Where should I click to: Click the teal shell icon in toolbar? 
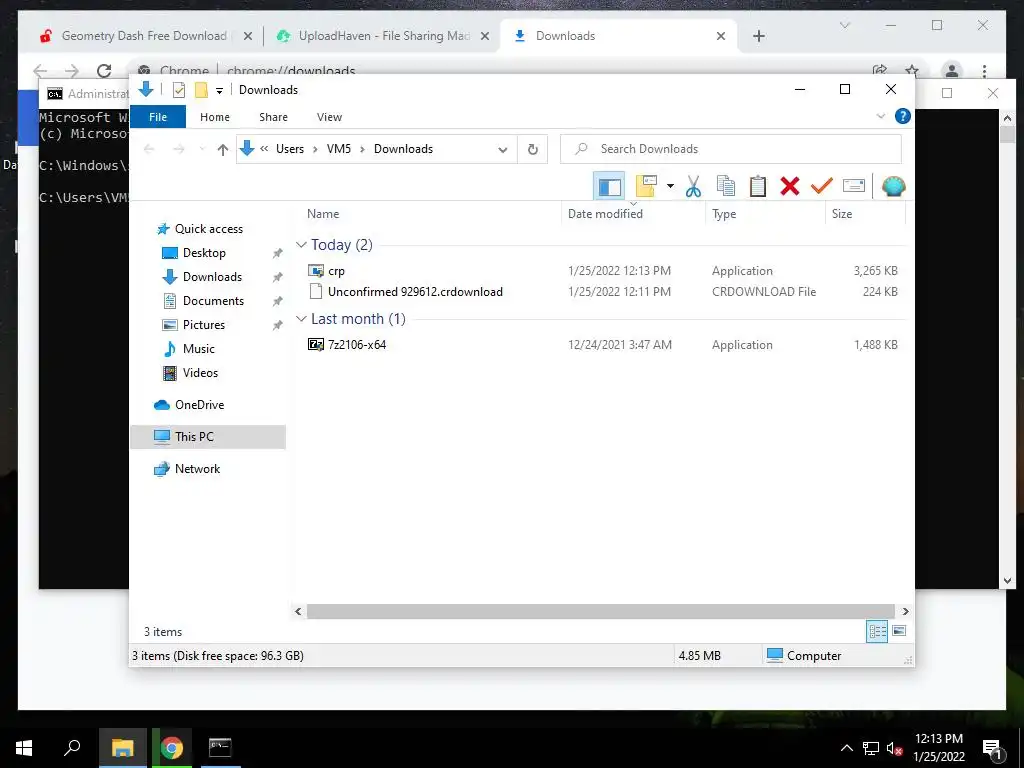(x=893, y=186)
